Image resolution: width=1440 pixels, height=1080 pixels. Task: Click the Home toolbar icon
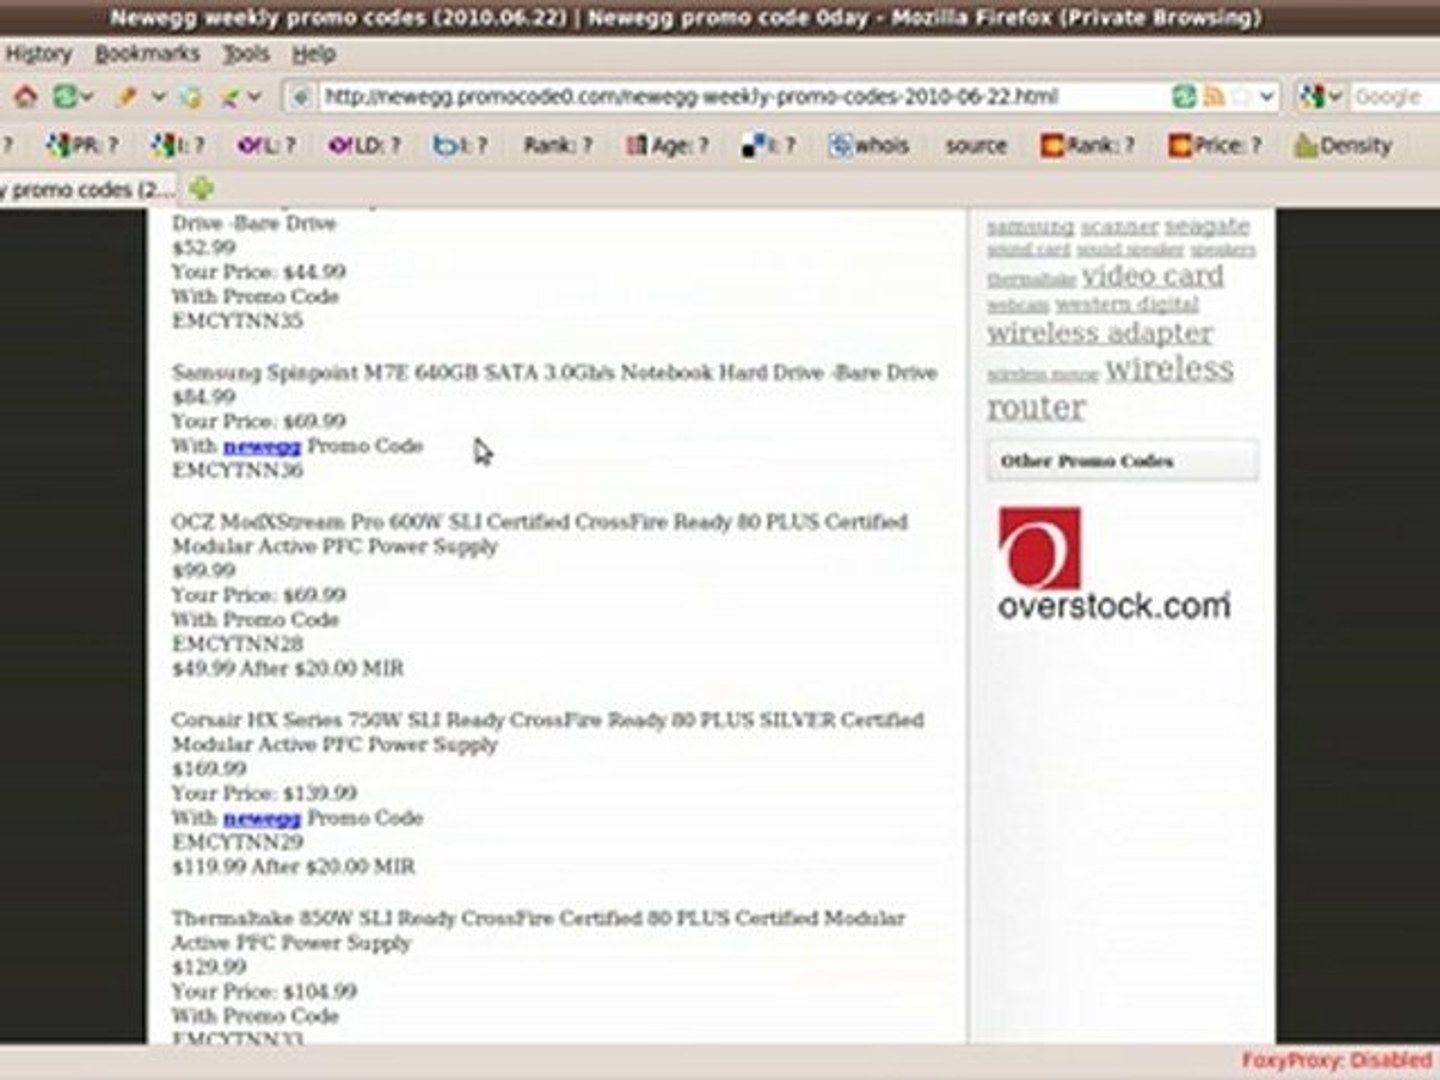pyautogui.click(x=25, y=96)
